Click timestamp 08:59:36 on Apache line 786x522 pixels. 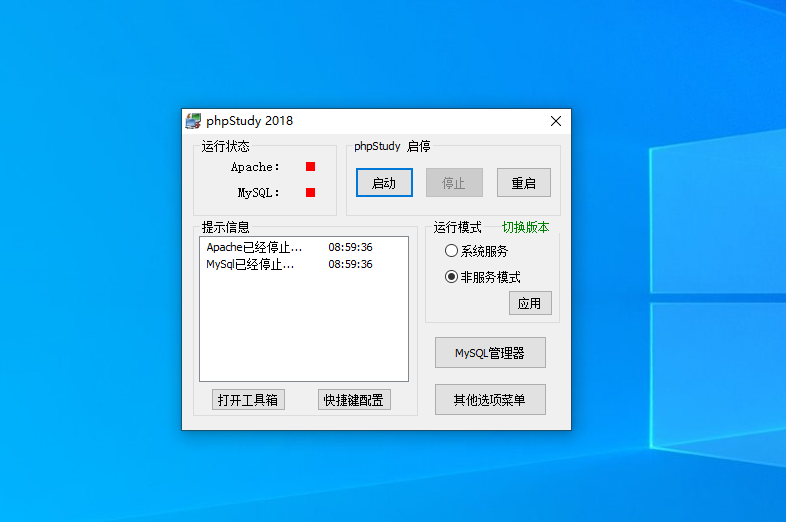[350, 247]
